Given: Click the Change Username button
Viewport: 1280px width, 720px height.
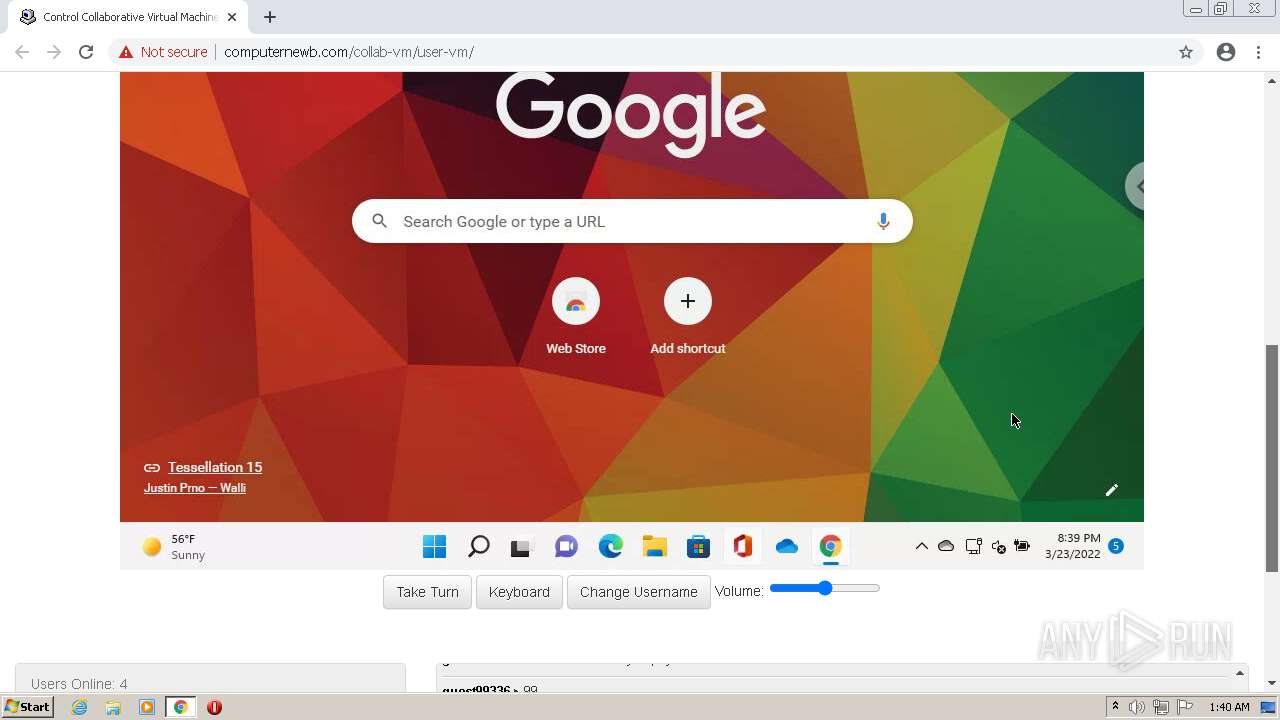Looking at the screenshot, I should [639, 592].
